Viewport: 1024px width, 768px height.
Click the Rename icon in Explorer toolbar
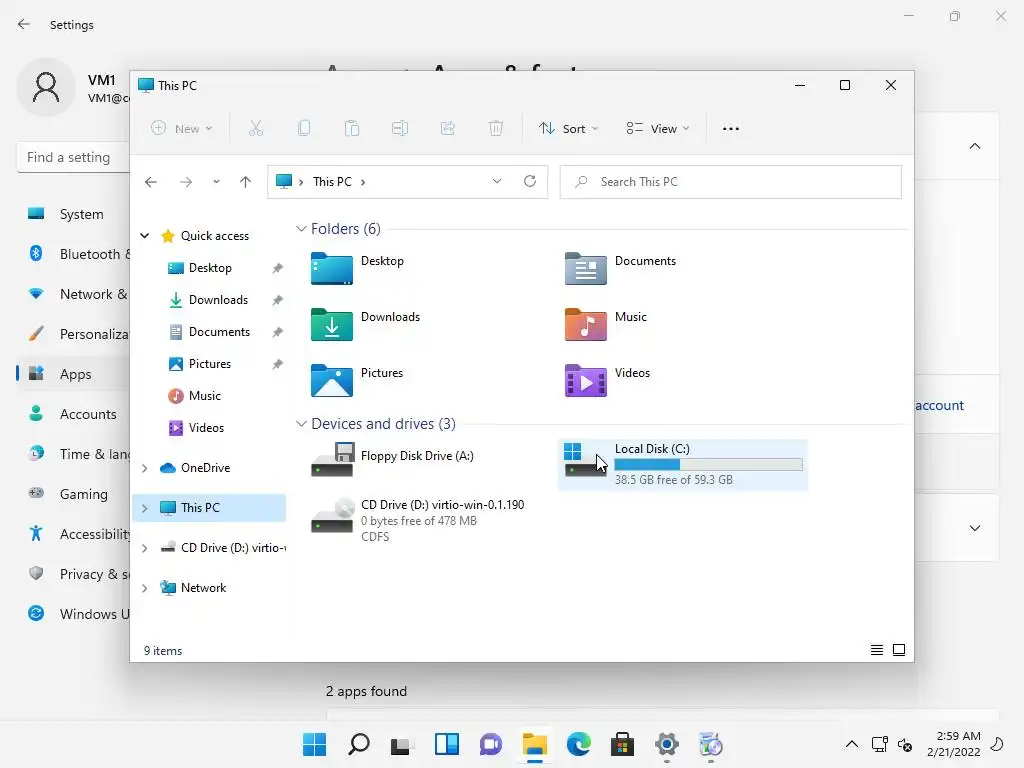[400, 128]
